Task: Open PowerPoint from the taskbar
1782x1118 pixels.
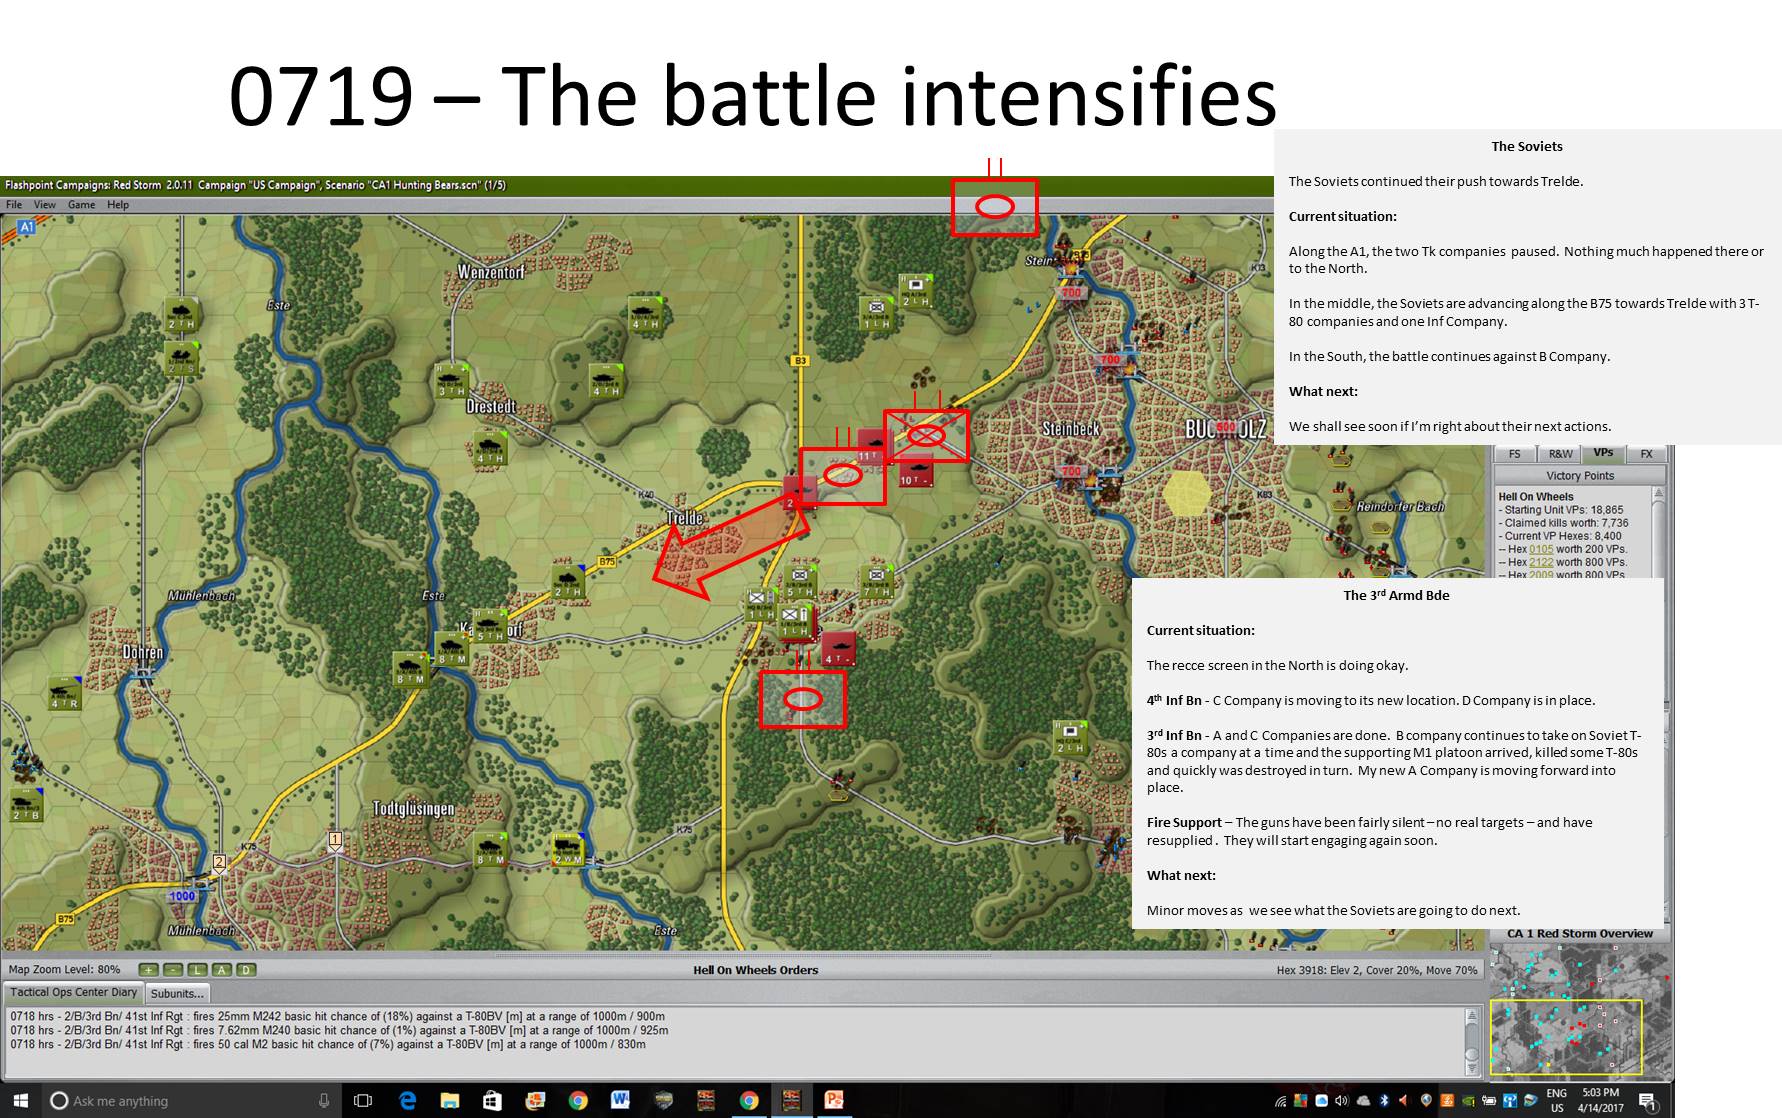Action: pos(833,1101)
